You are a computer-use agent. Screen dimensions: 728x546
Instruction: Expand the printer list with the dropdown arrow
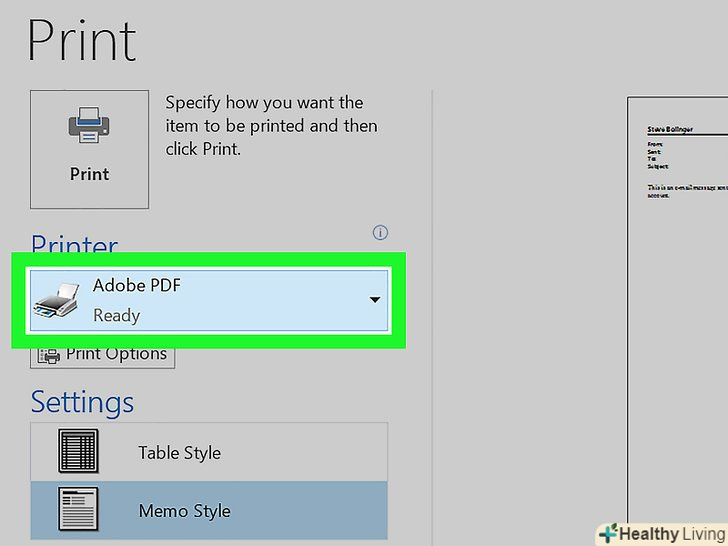pos(375,299)
